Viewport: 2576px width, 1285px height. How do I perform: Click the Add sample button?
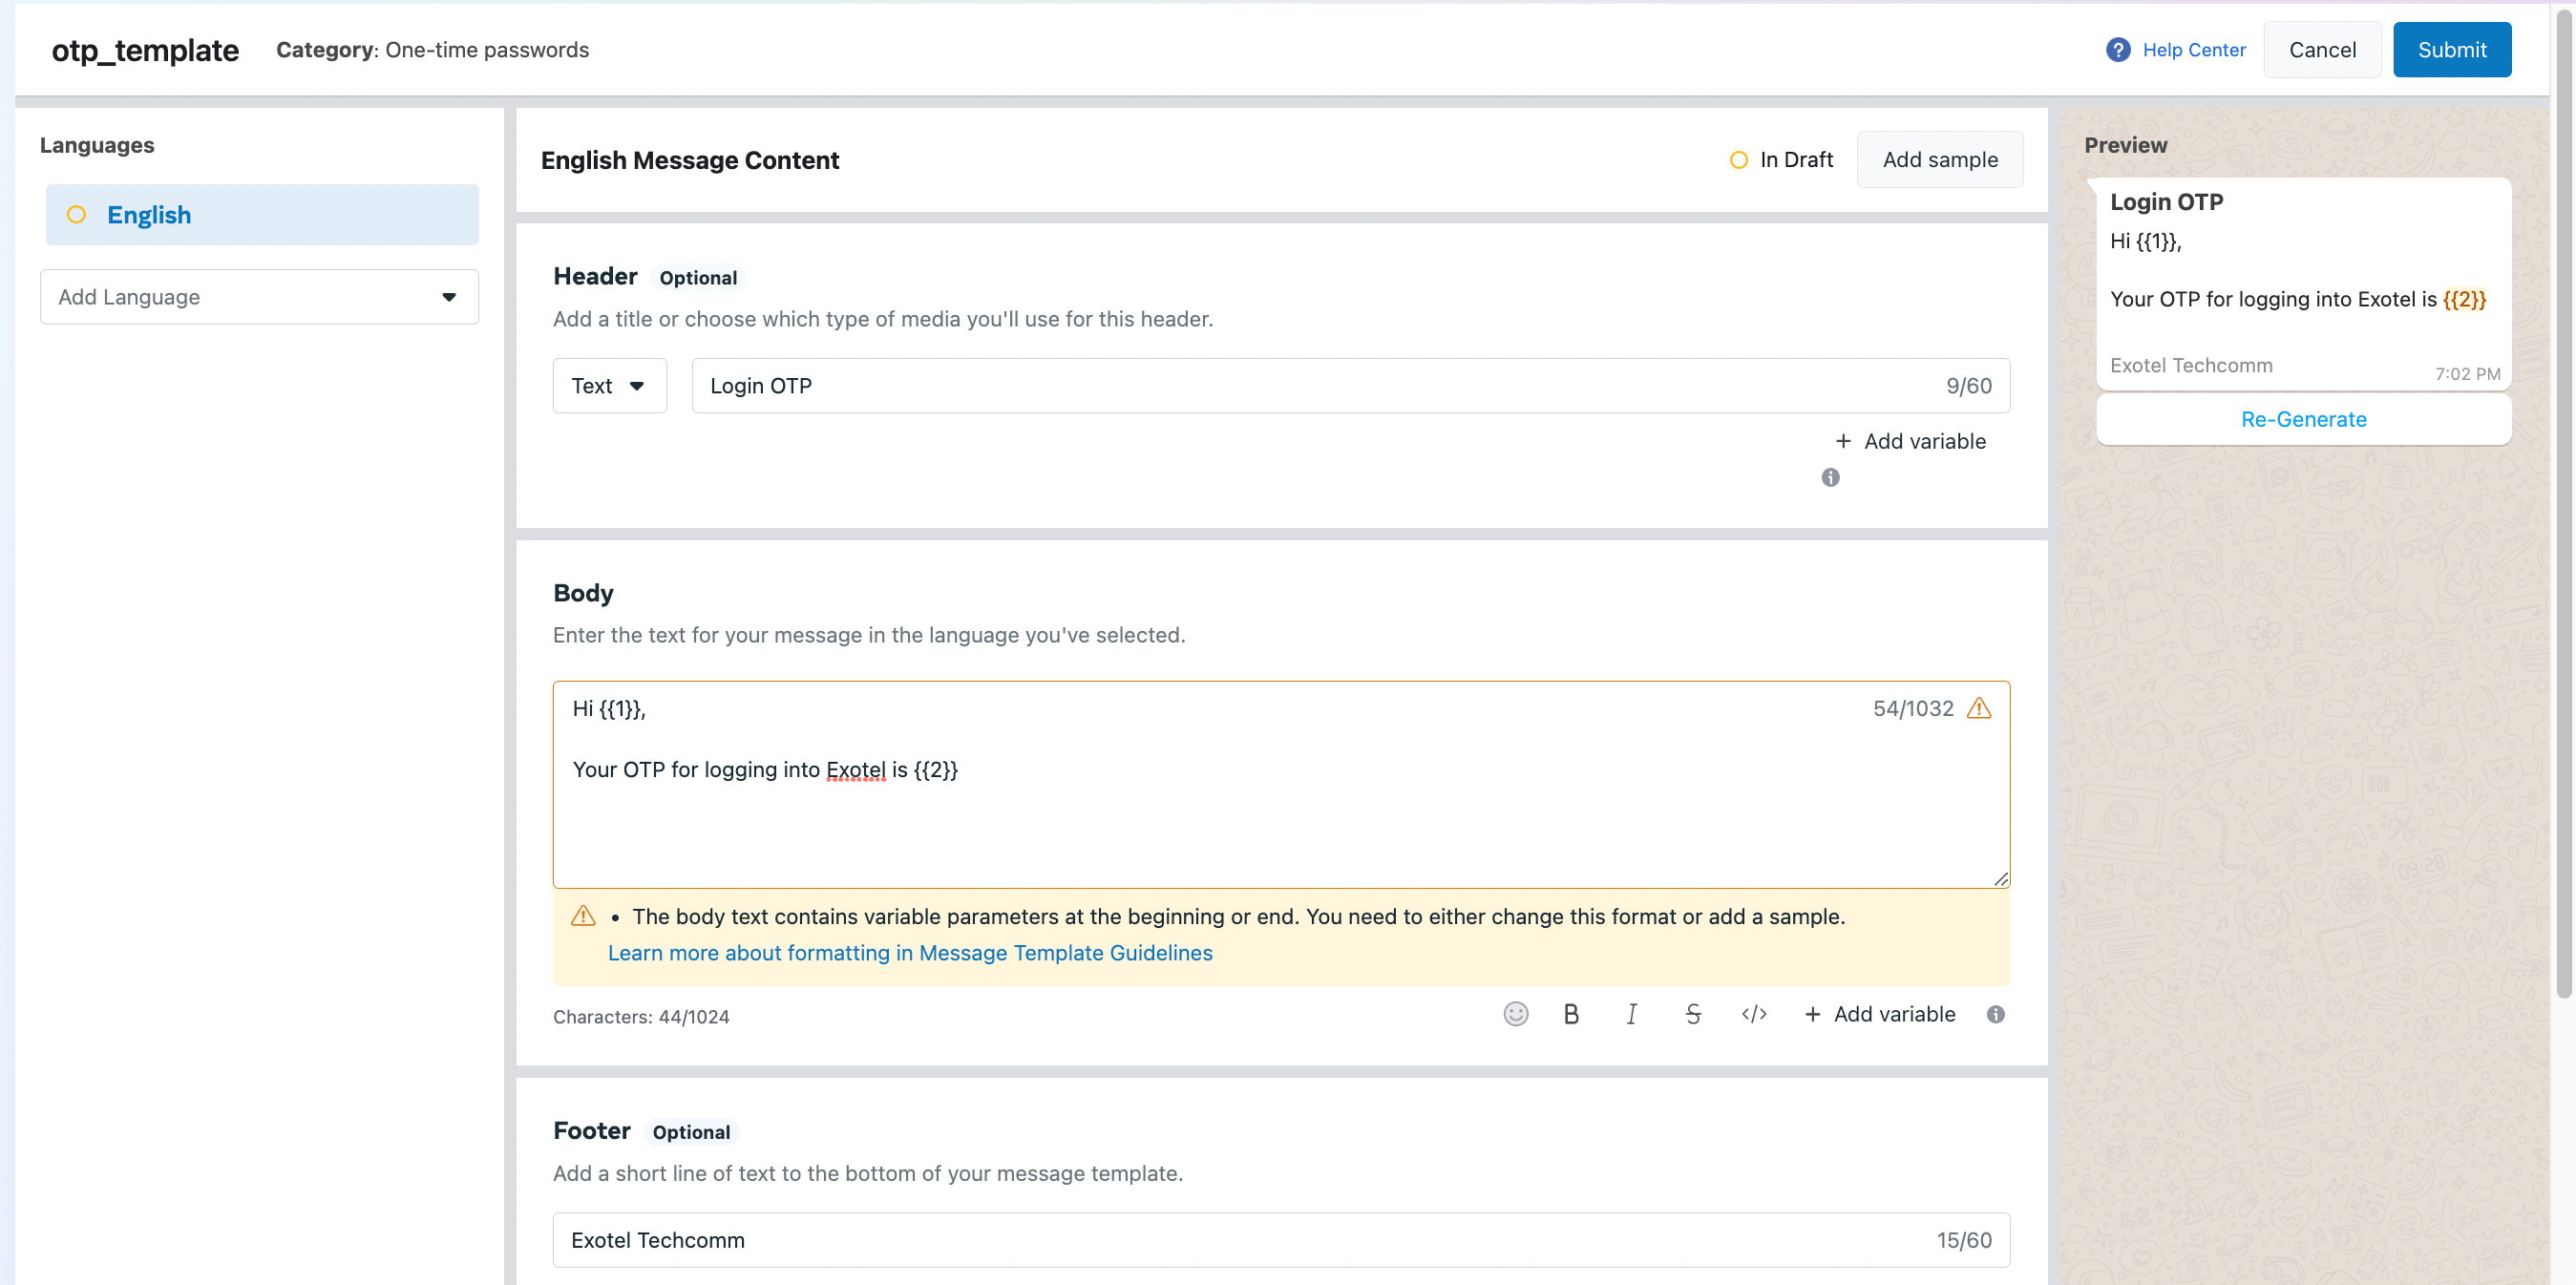pyautogui.click(x=1939, y=159)
